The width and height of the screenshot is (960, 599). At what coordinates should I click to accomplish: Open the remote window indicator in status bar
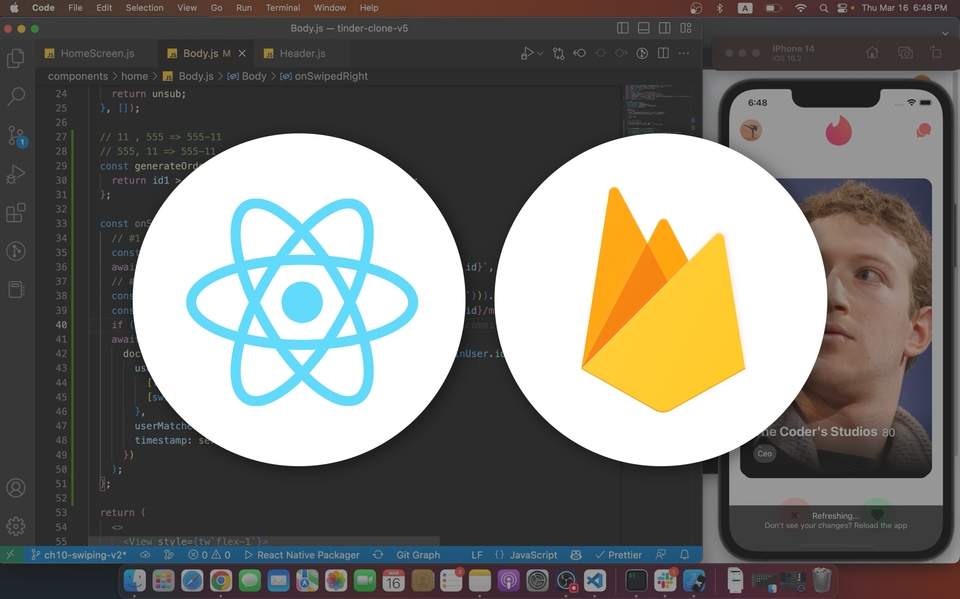pos(10,555)
